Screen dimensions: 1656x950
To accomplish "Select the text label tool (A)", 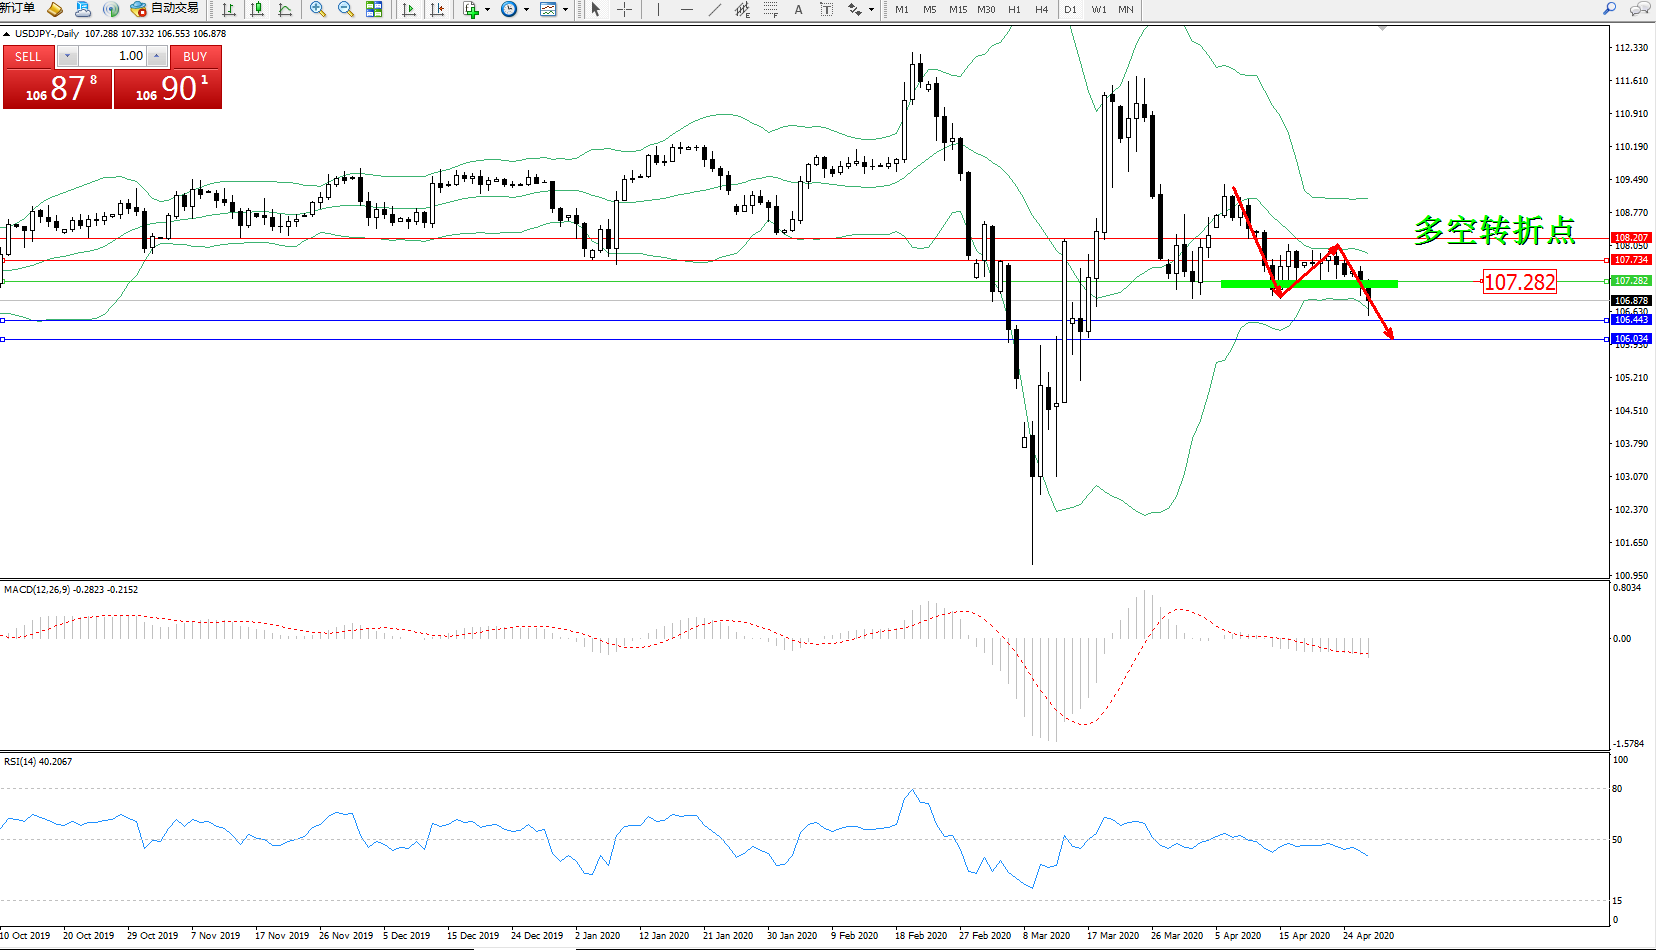I will click(798, 9).
